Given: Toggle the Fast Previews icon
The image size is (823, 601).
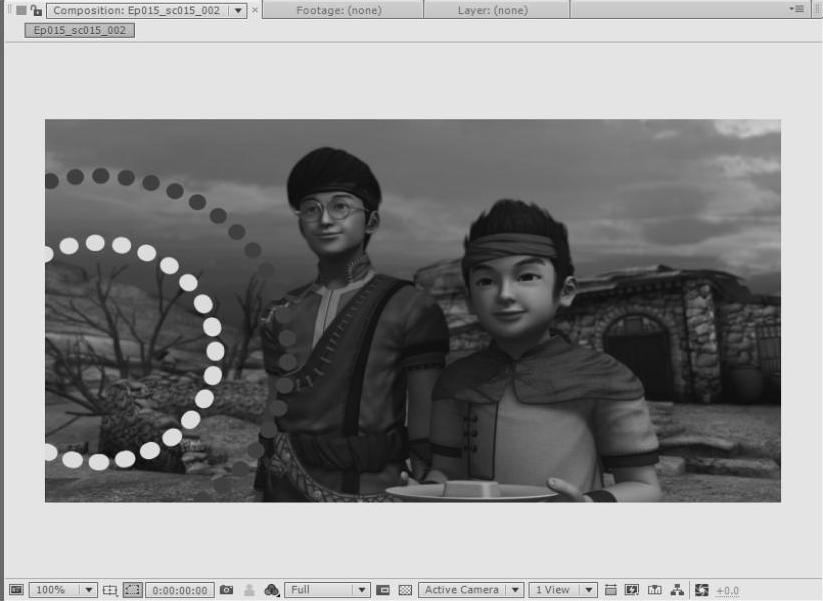Looking at the screenshot, I should click(x=632, y=590).
